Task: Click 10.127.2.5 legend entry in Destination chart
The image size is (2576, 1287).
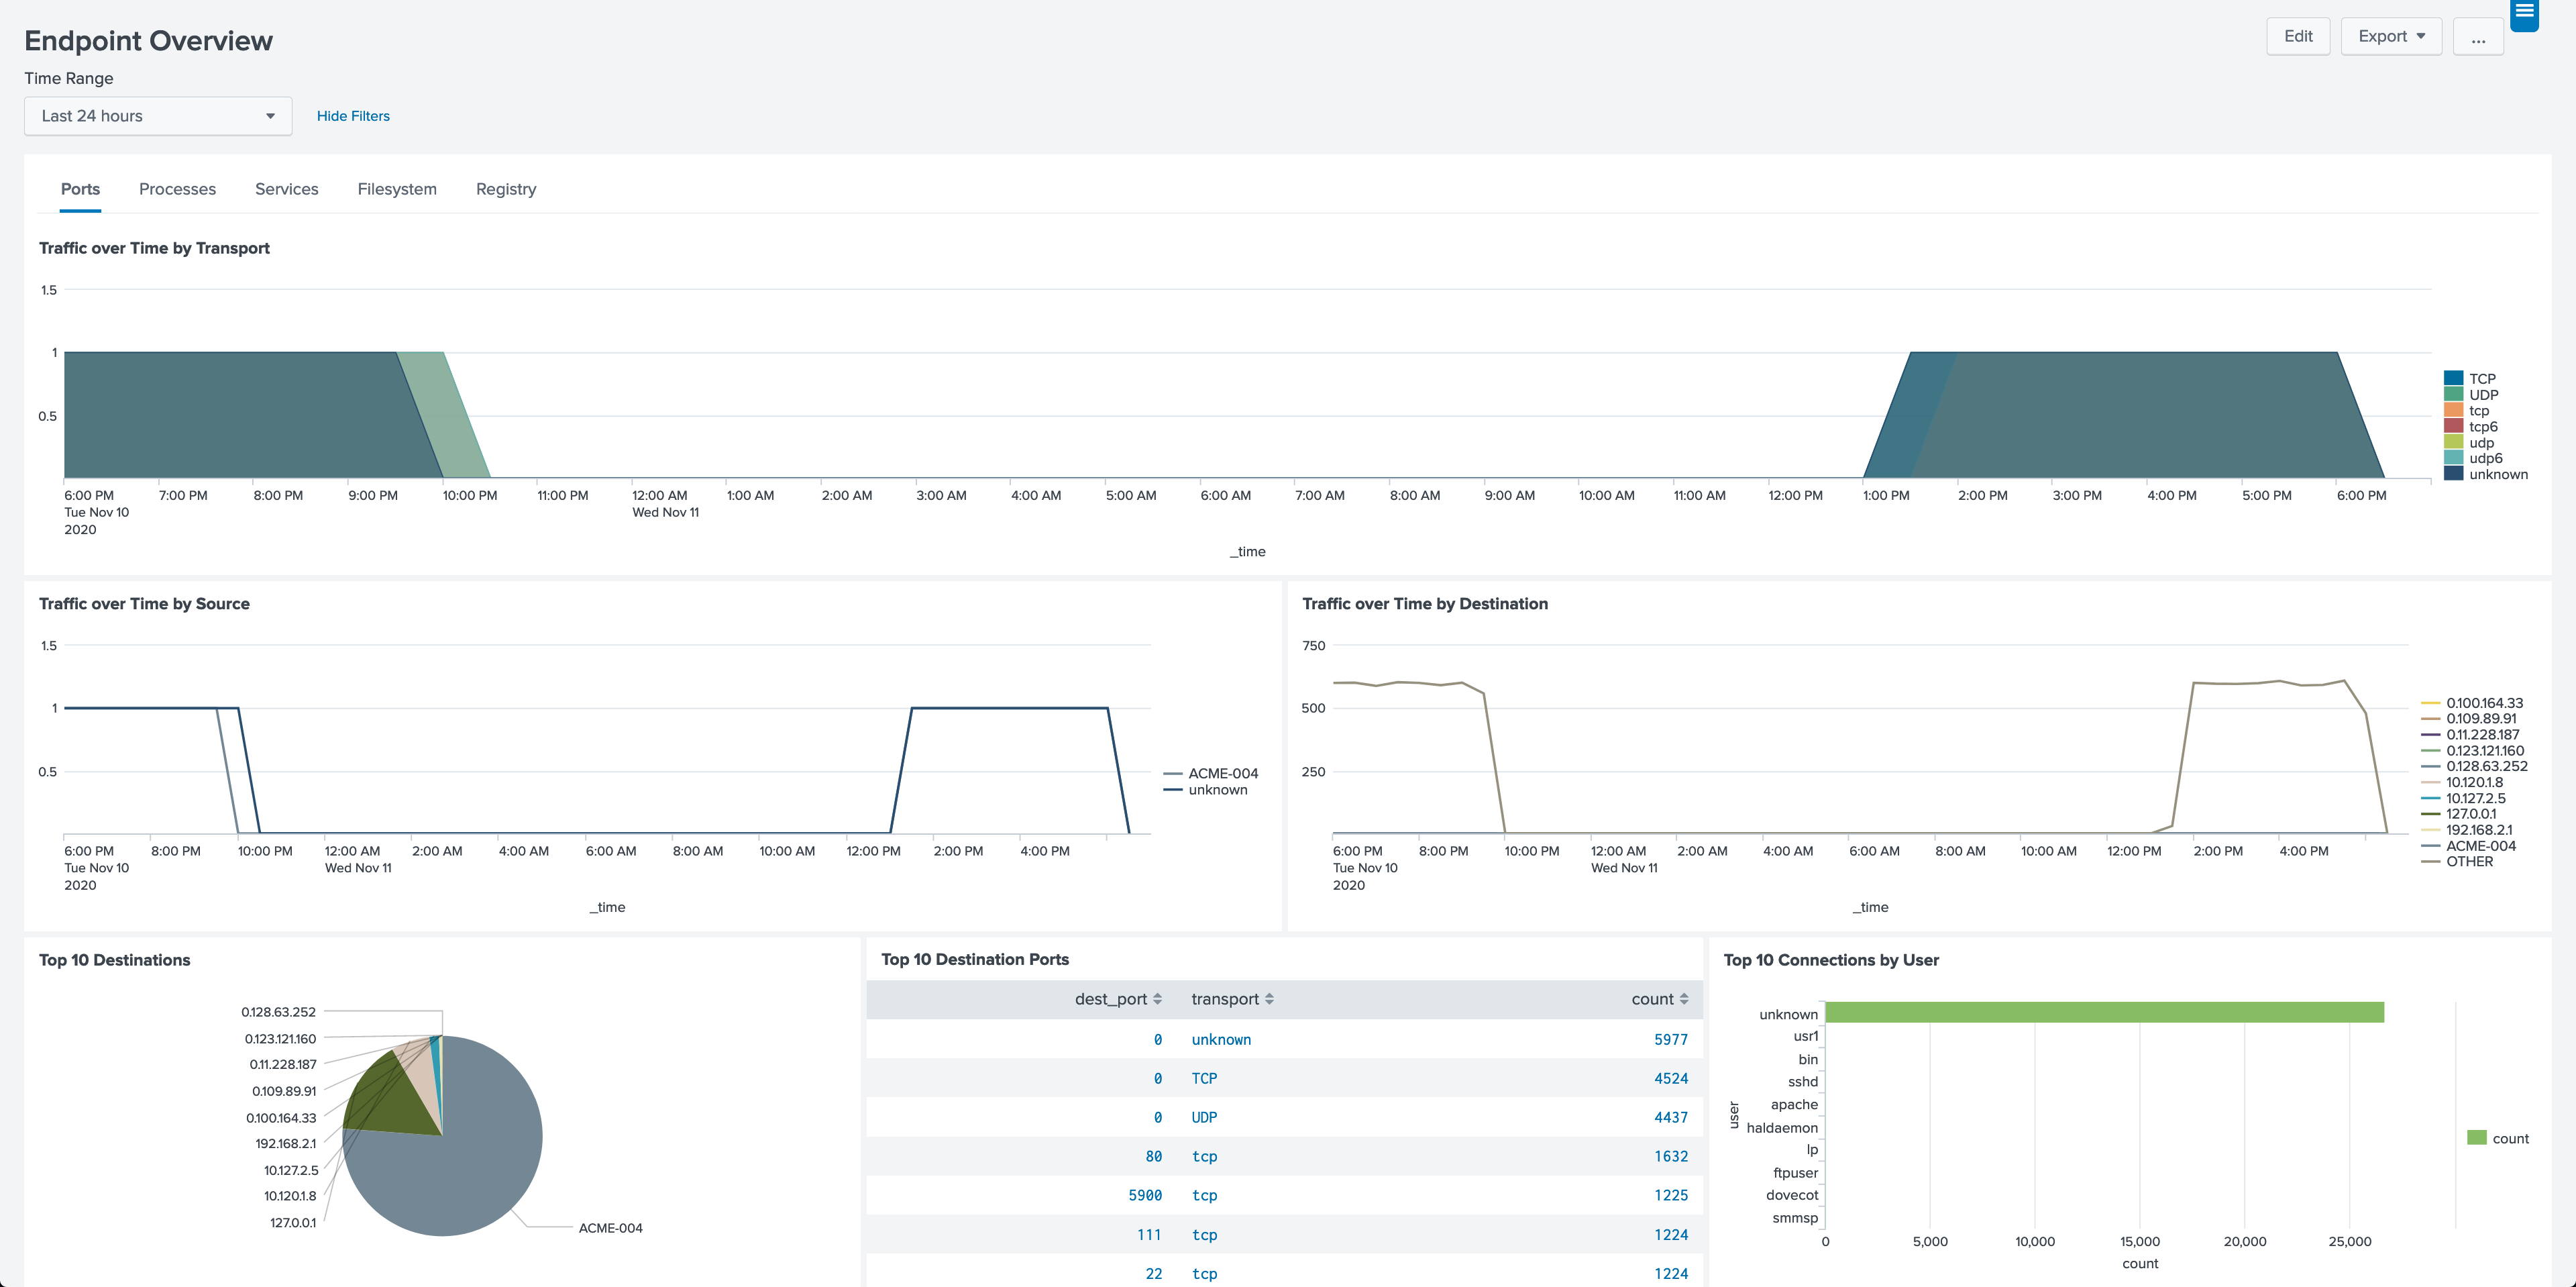Action: tap(2464, 799)
